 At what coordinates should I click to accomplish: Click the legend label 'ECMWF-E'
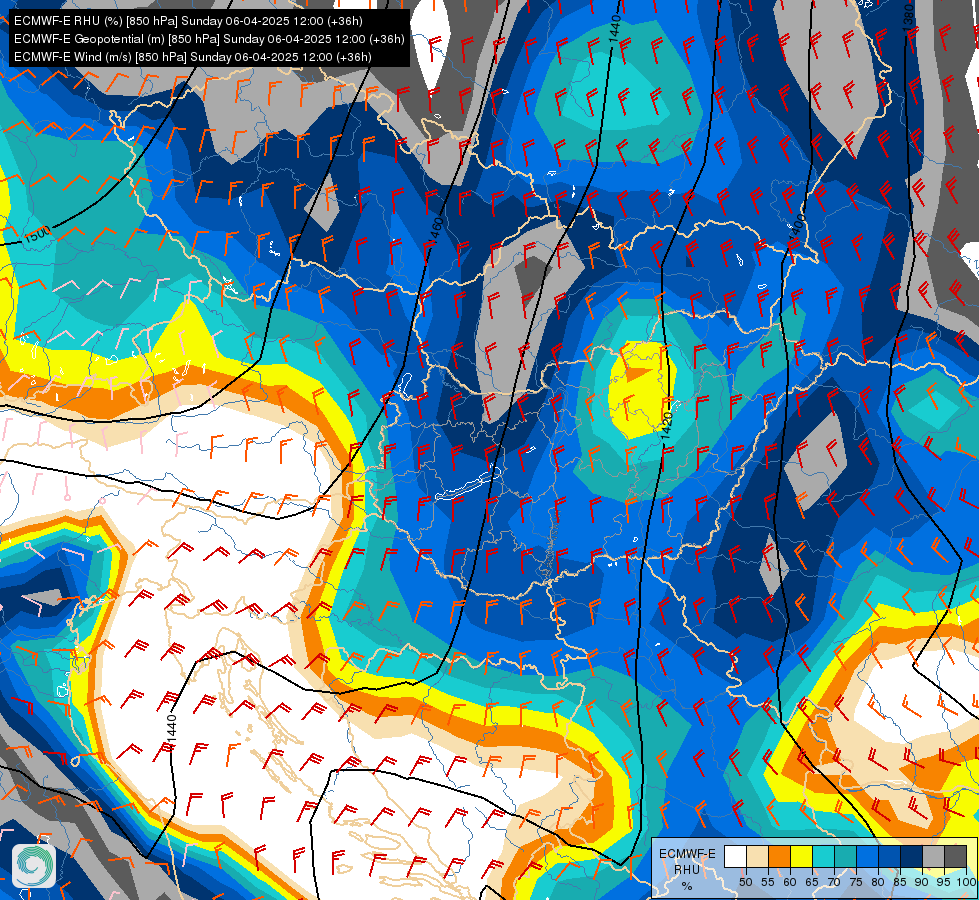coord(687,854)
